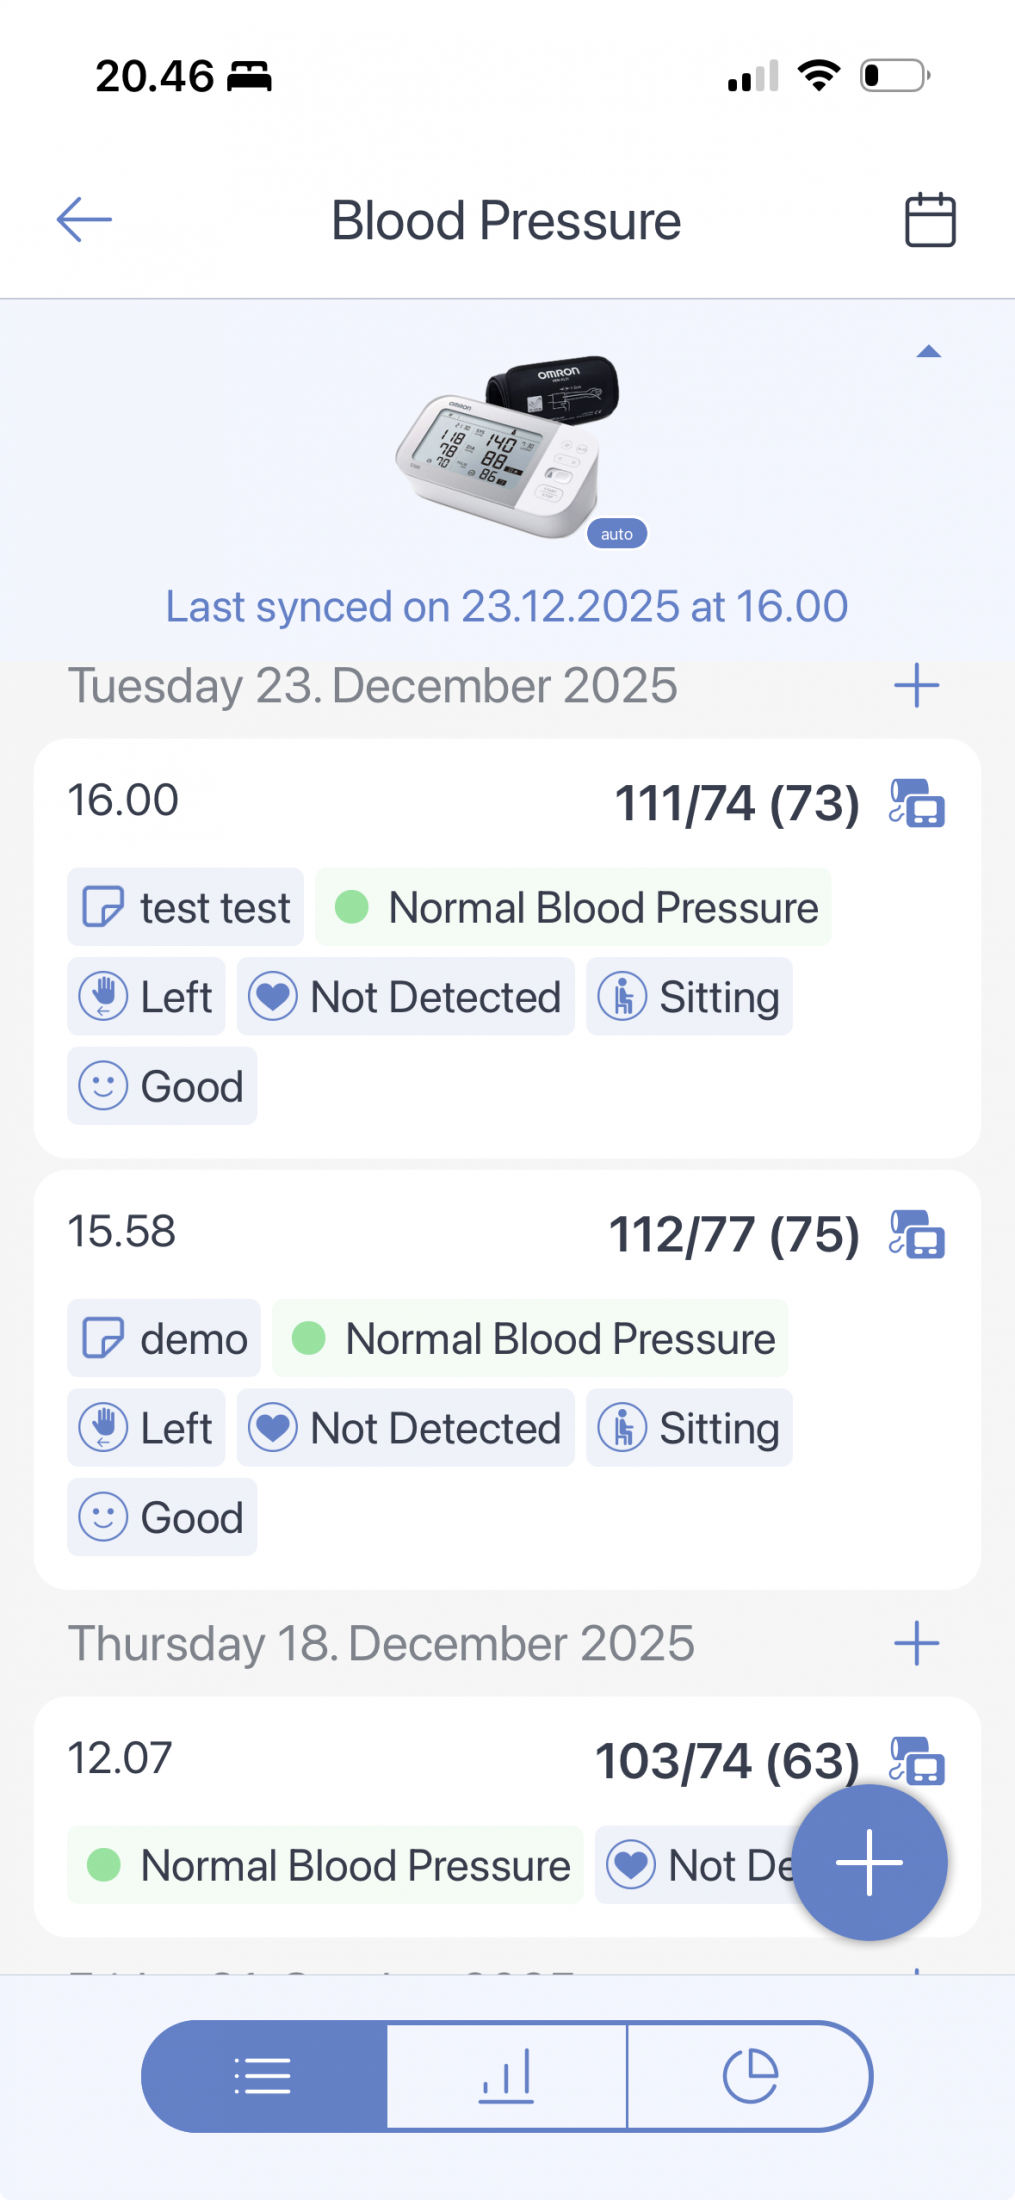This screenshot has width=1015, height=2200.
Task: Open the calendar date picker icon
Action: point(930,220)
